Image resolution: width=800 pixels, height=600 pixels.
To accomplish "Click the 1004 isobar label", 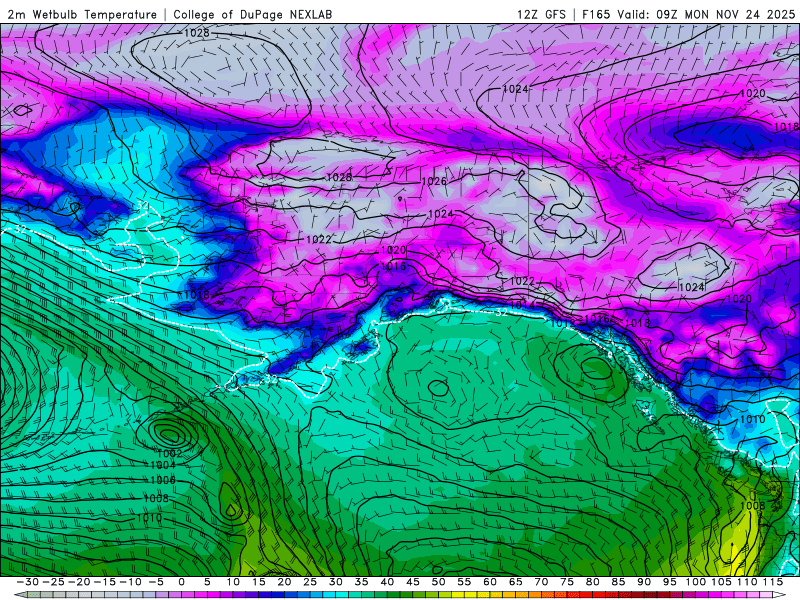I will pyautogui.click(x=163, y=465).
